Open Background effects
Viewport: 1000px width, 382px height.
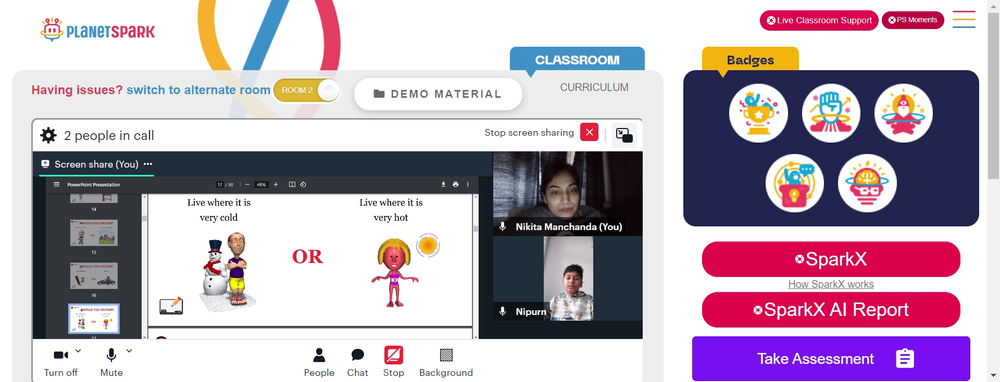[446, 362]
